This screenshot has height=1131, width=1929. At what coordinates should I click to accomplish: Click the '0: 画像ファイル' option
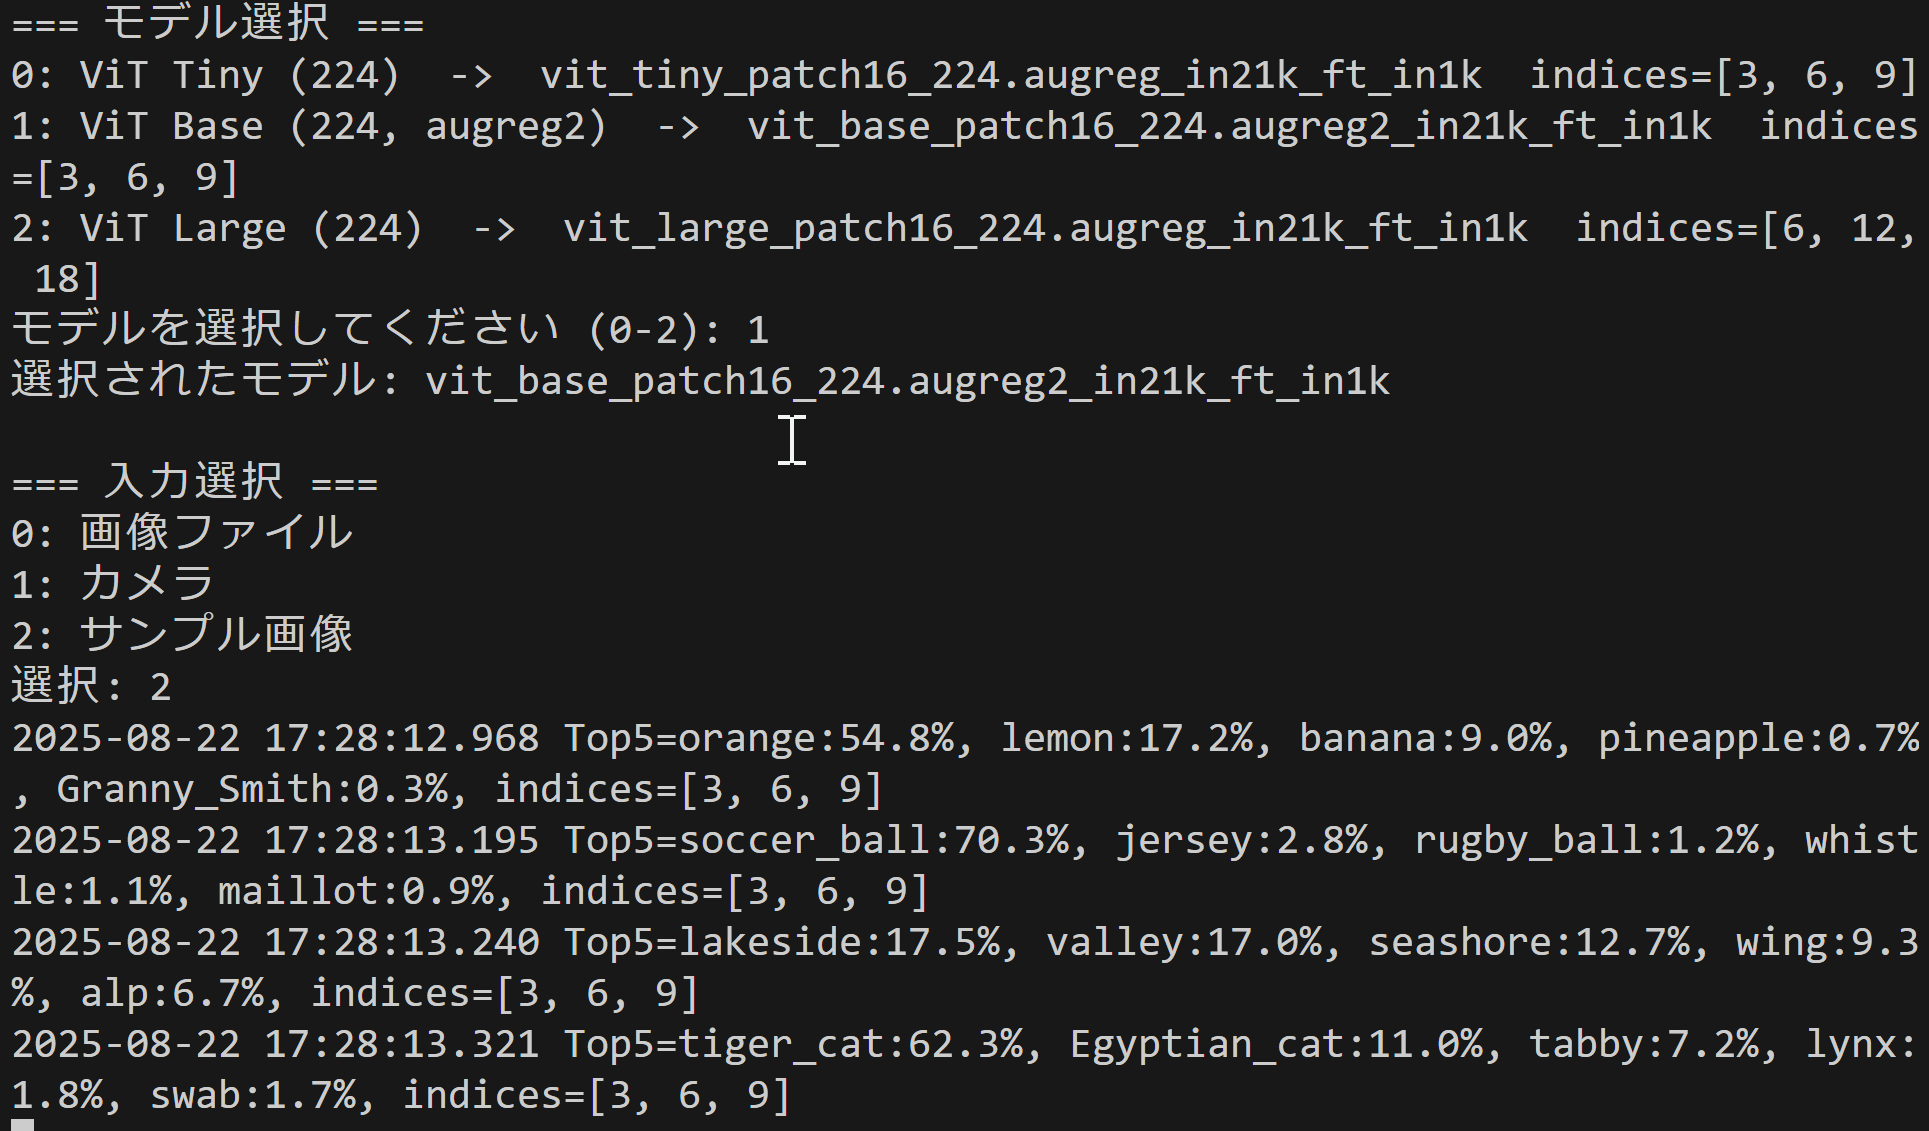pyautogui.click(x=182, y=533)
